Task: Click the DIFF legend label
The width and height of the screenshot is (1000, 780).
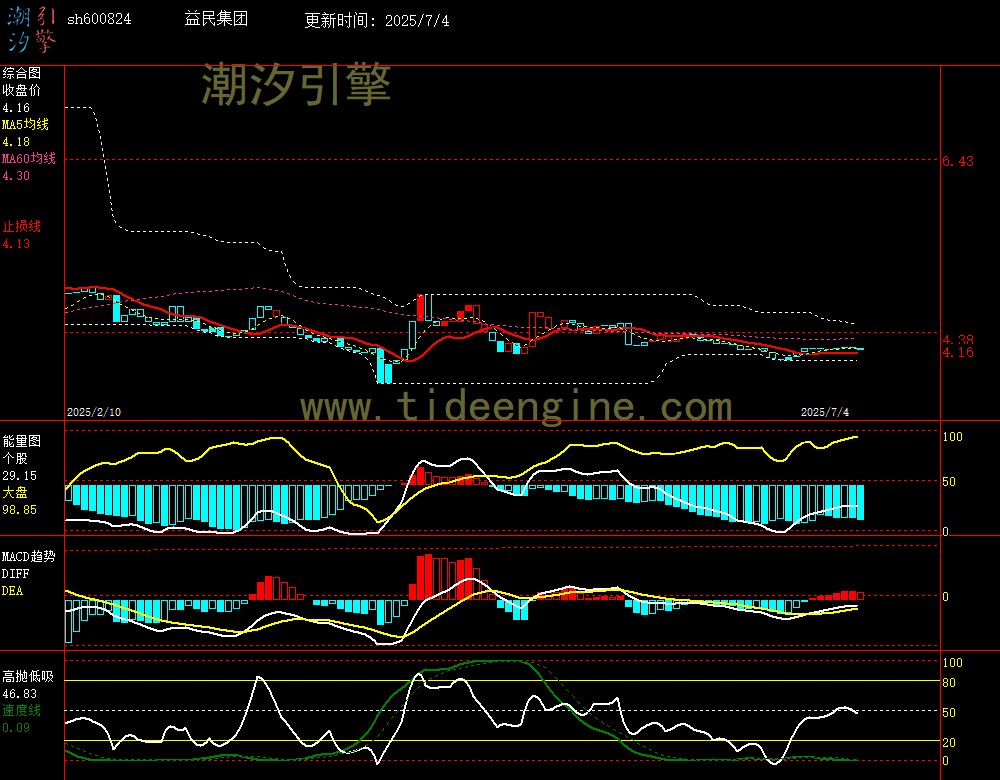Action: 15,573
